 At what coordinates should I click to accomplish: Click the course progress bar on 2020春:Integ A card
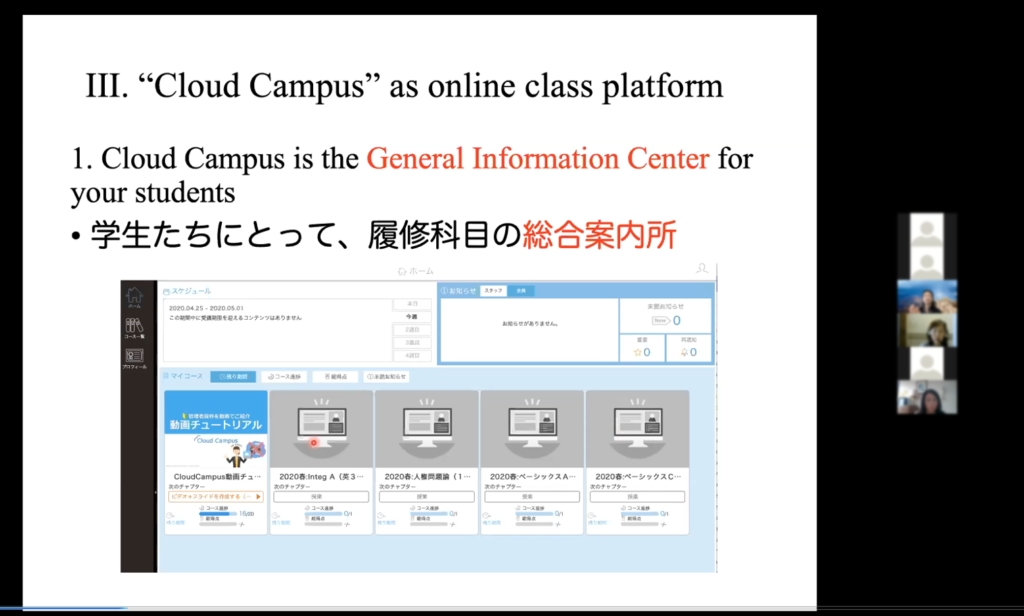tap(323, 514)
